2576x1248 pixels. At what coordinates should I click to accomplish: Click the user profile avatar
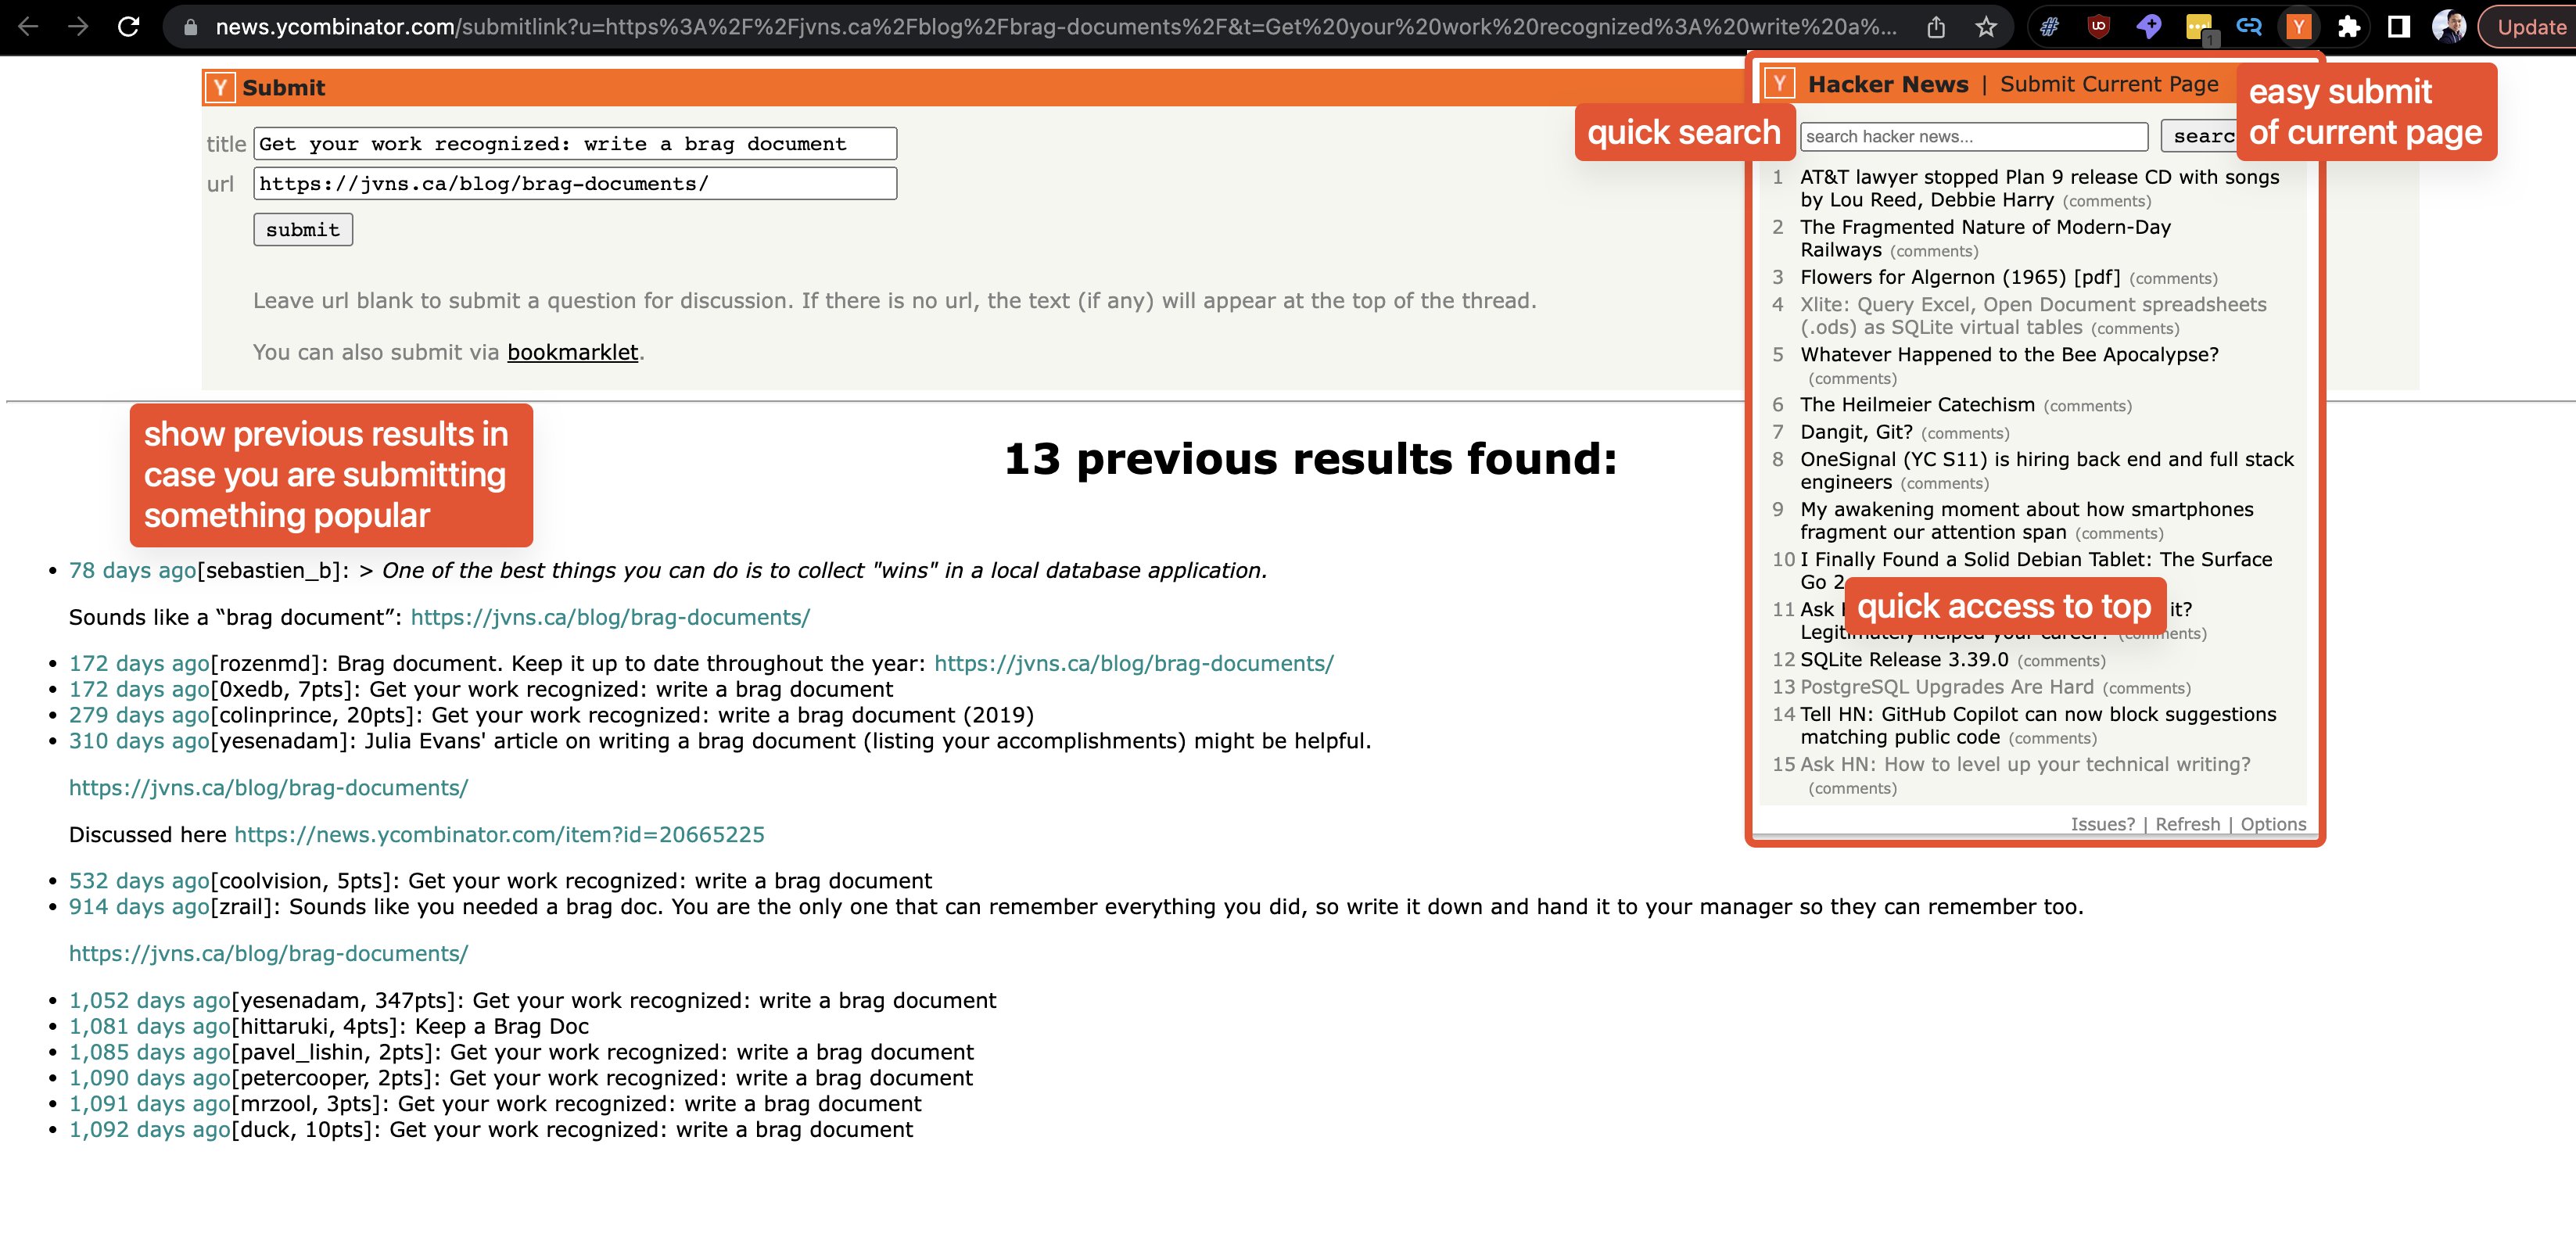pyautogui.click(x=2448, y=27)
